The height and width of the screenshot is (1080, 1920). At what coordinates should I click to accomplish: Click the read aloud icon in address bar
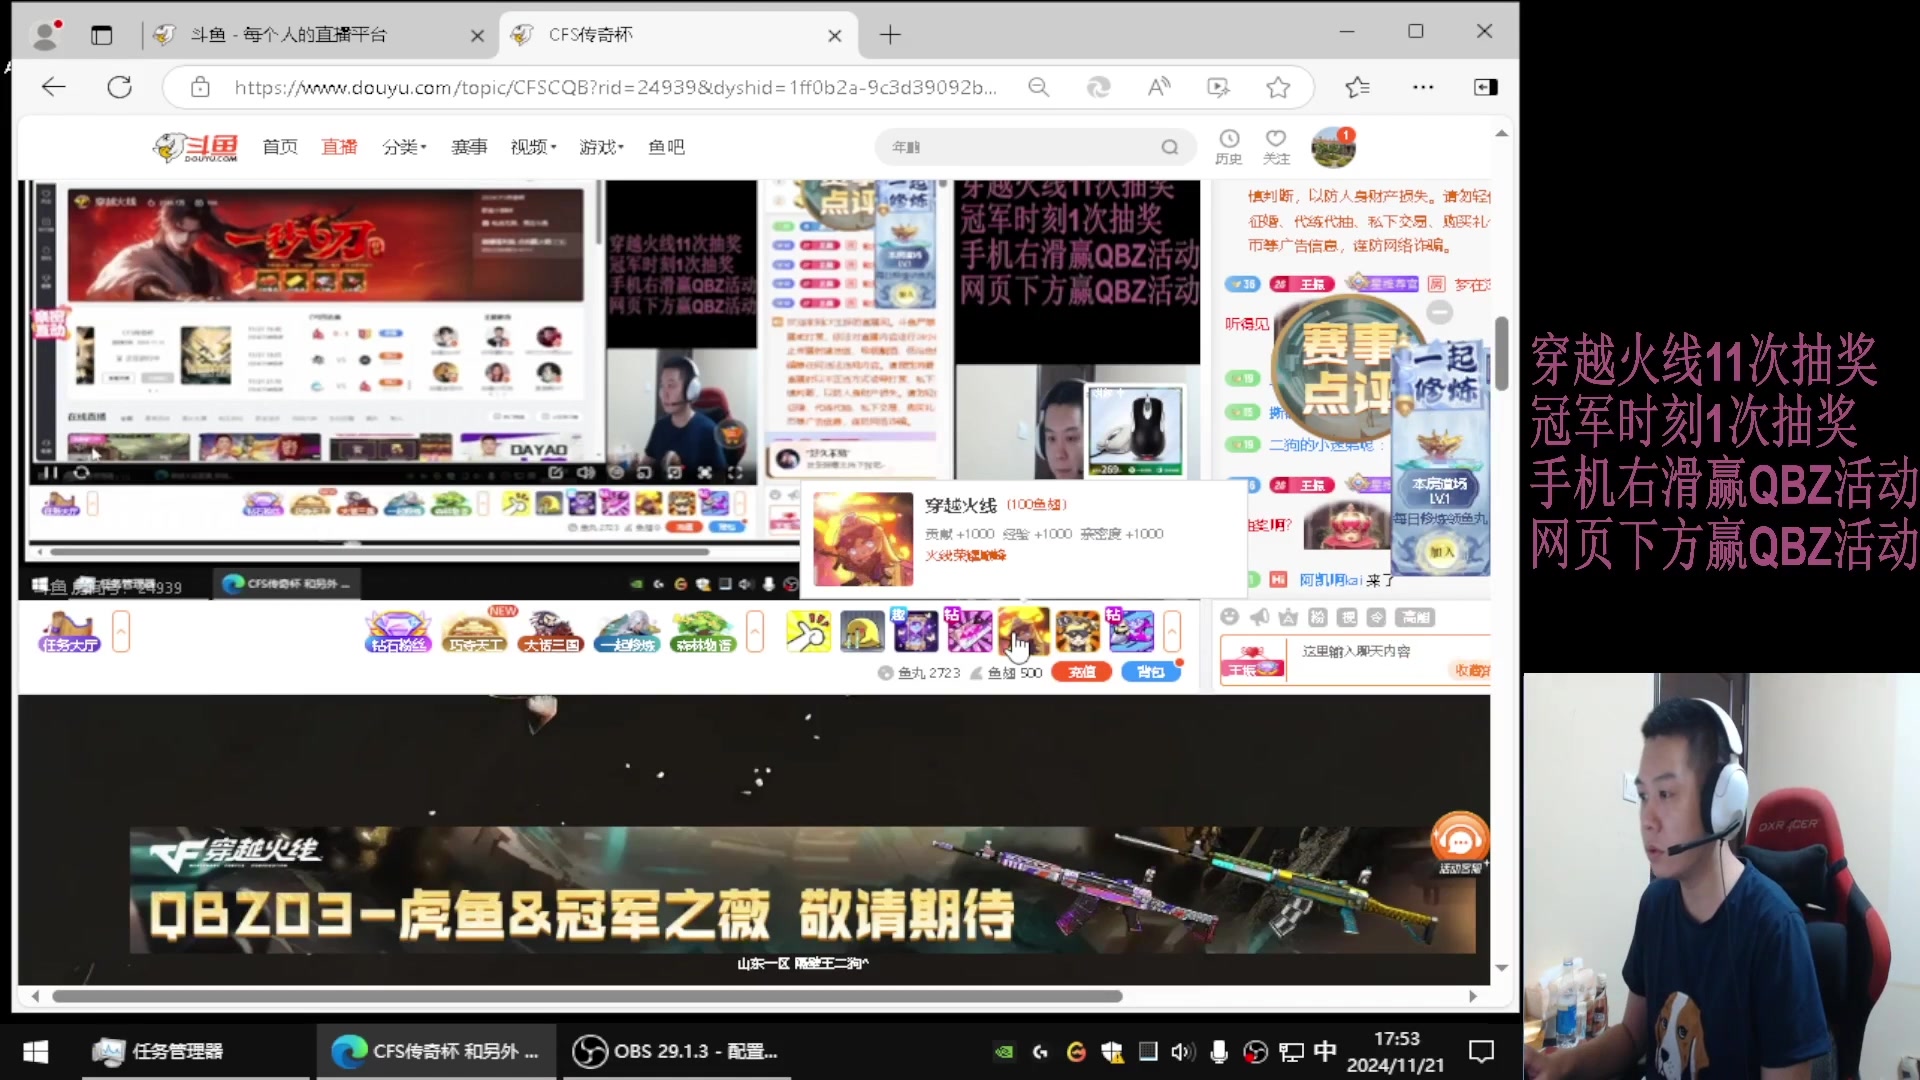(x=1159, y=87)
